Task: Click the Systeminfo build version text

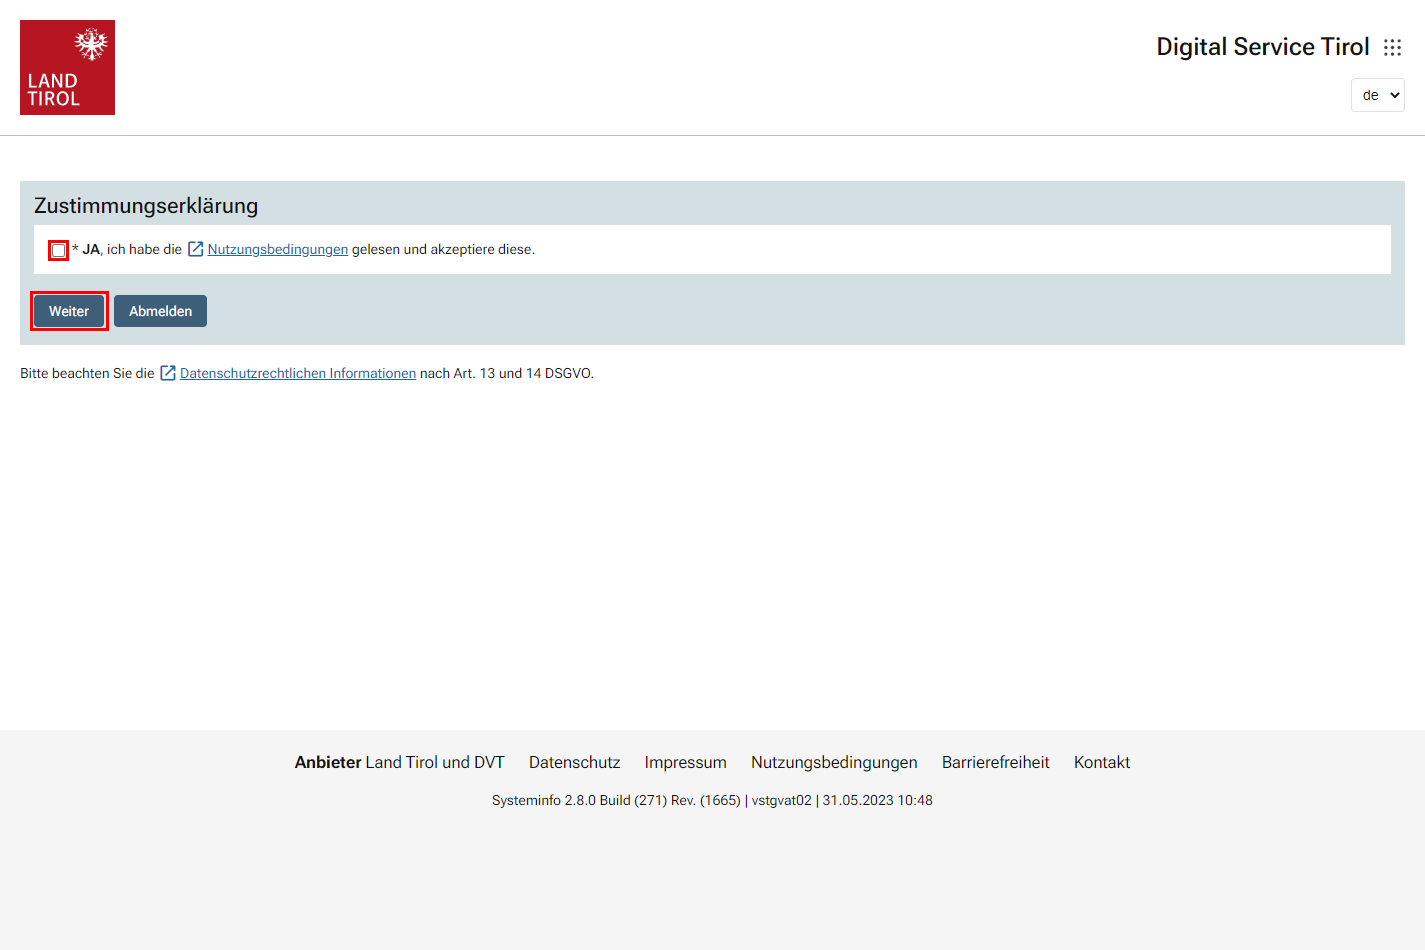Action: [x=712, y=800]
